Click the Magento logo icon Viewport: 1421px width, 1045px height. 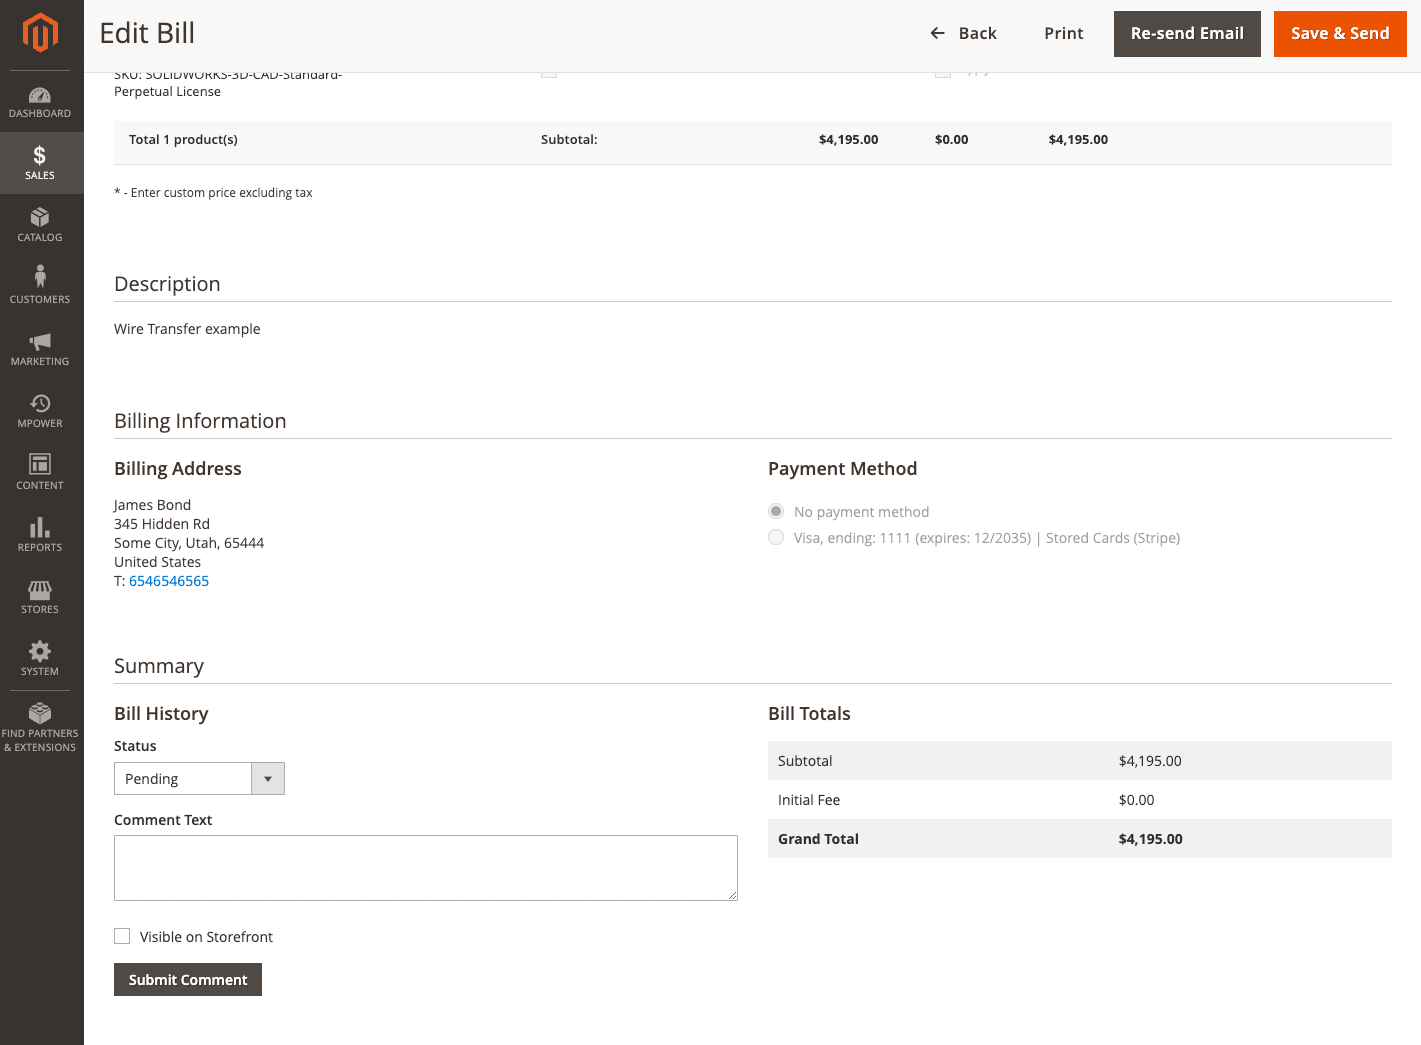coord(40,33)
